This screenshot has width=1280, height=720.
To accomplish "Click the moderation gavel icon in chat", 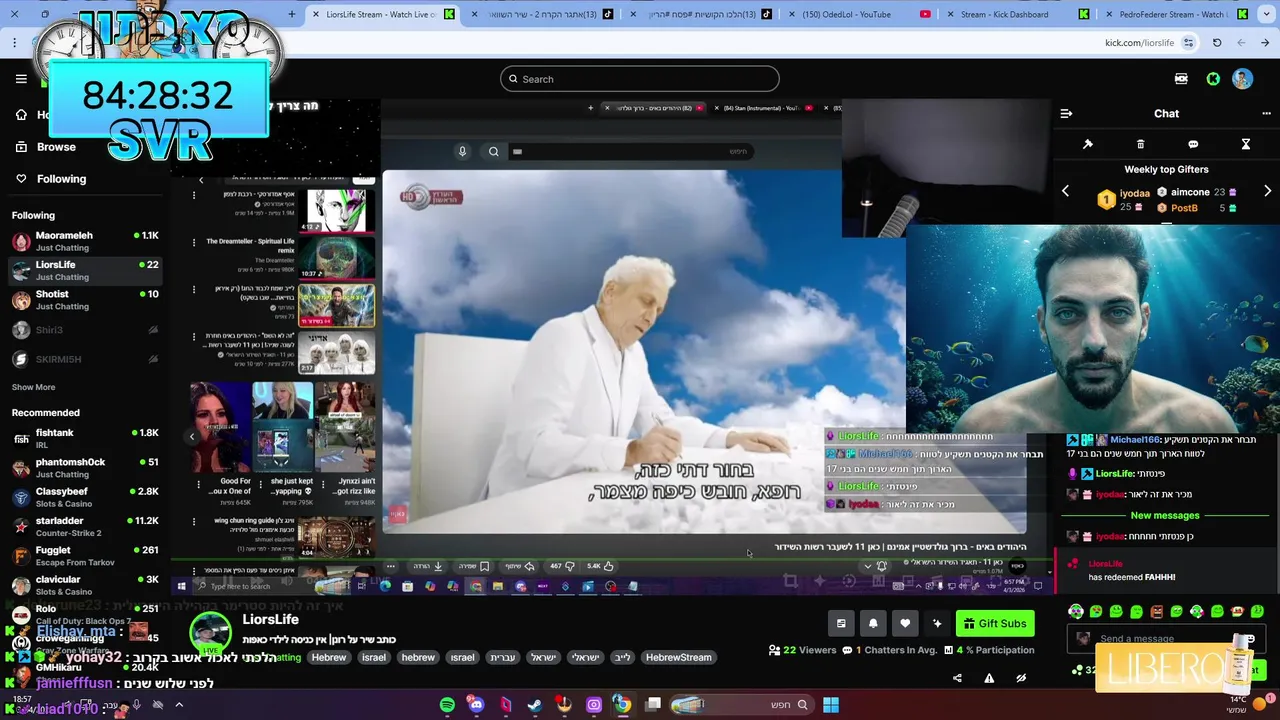I will tap(1088, 144).
